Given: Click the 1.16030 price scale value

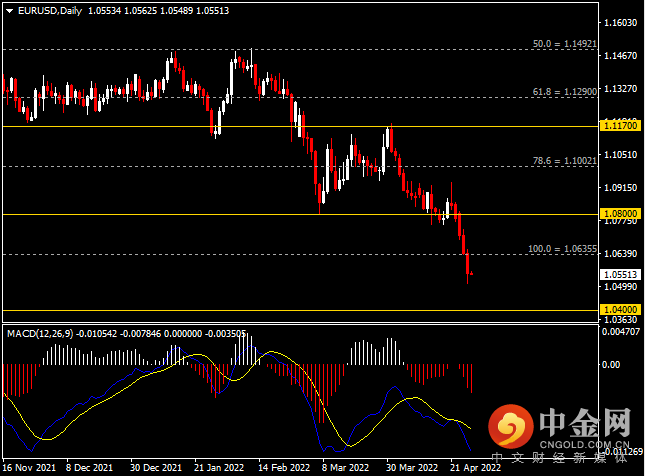Looking at the screenshot, I should [620, 23].
